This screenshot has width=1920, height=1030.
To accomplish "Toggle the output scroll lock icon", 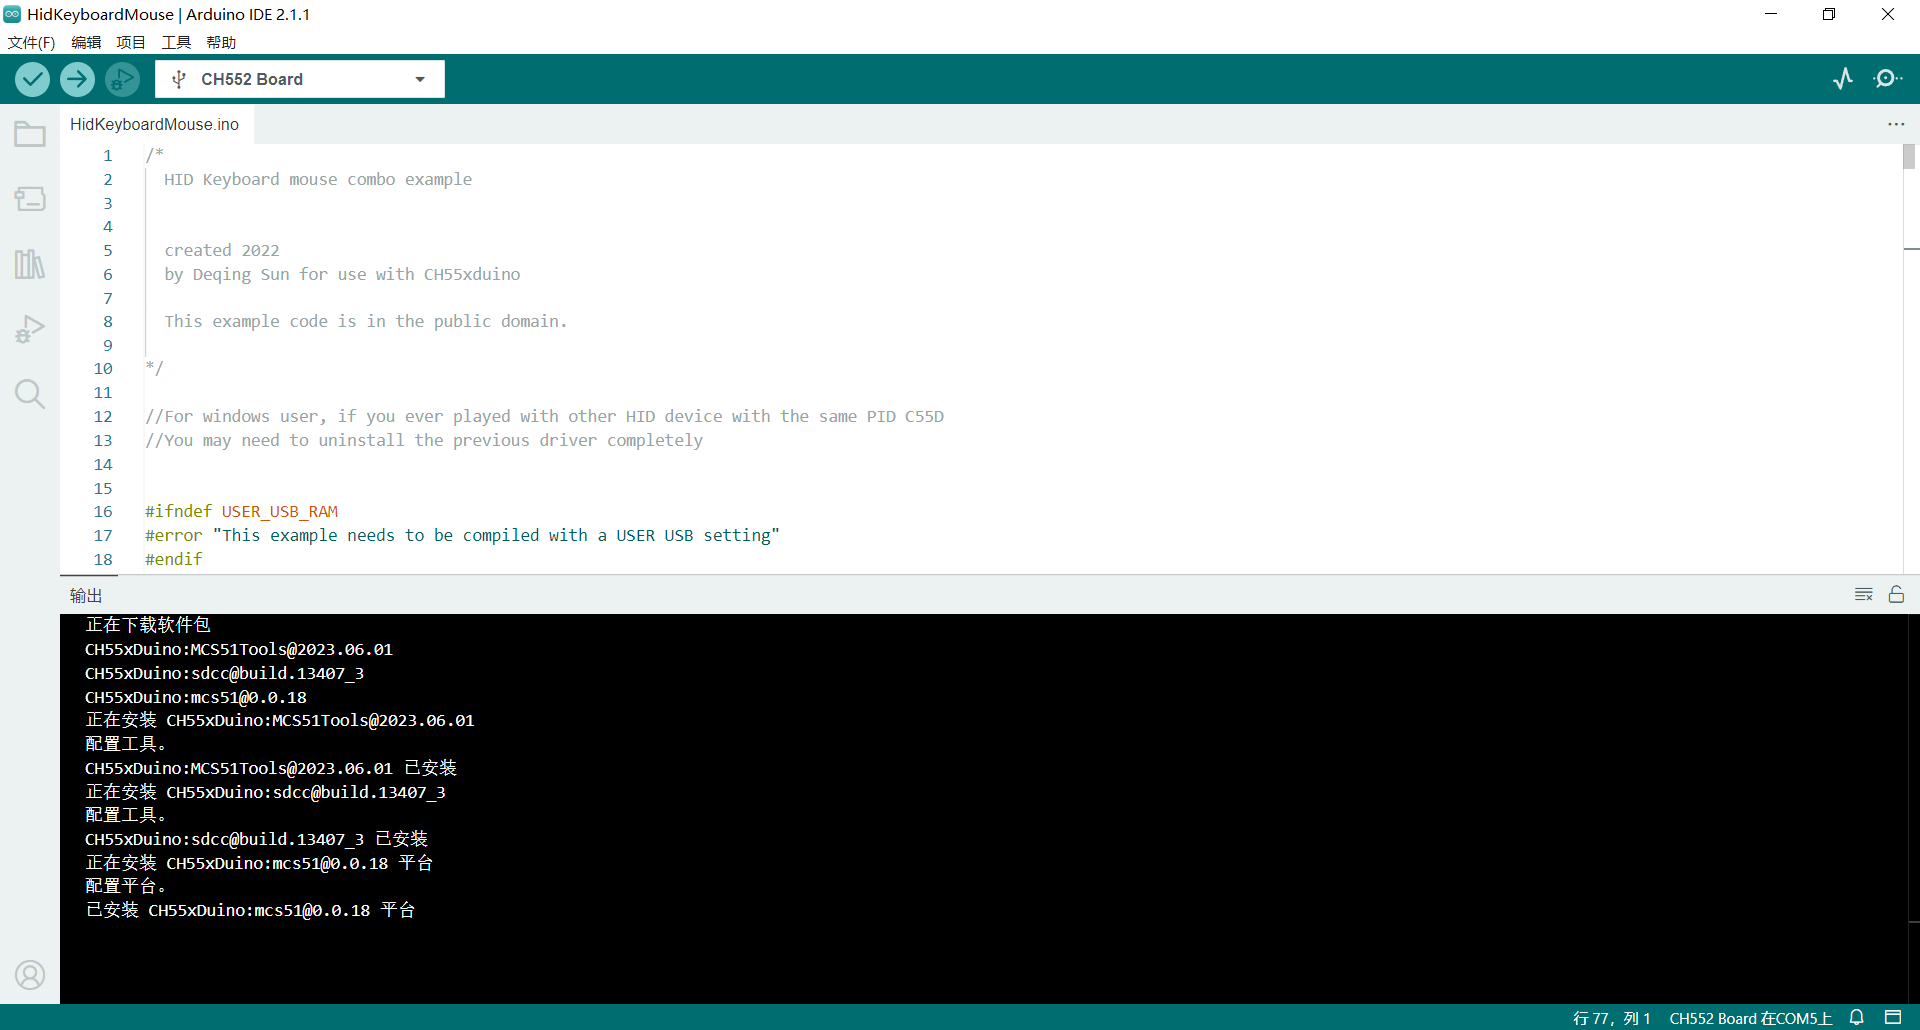I will click(1896, 595).
